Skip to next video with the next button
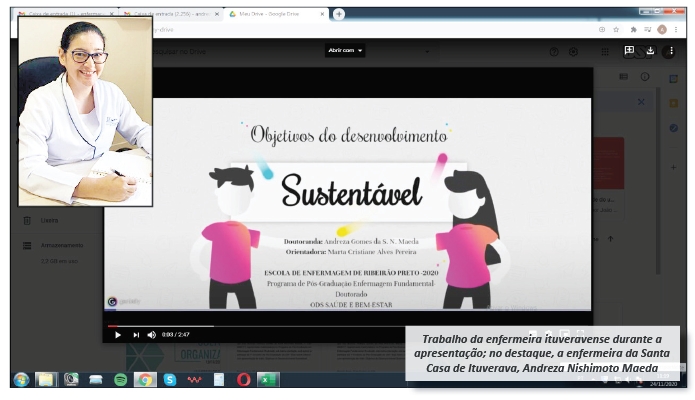The image size is (695, 400). (136, 335)
